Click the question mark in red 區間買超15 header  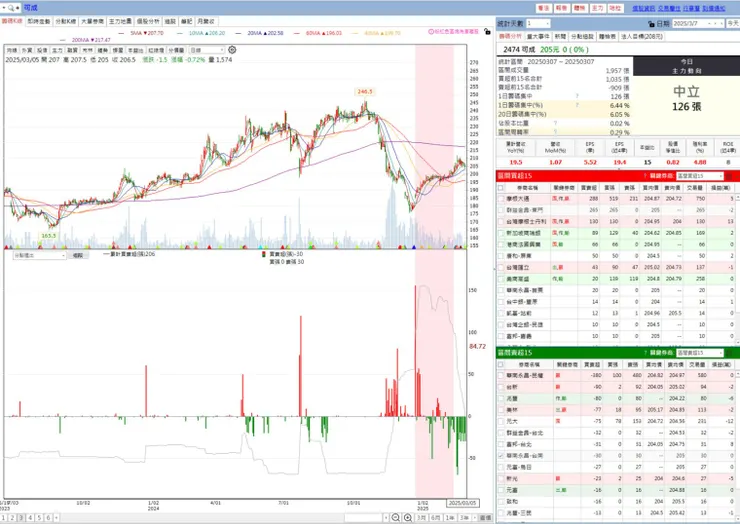[x=645, y=176]
